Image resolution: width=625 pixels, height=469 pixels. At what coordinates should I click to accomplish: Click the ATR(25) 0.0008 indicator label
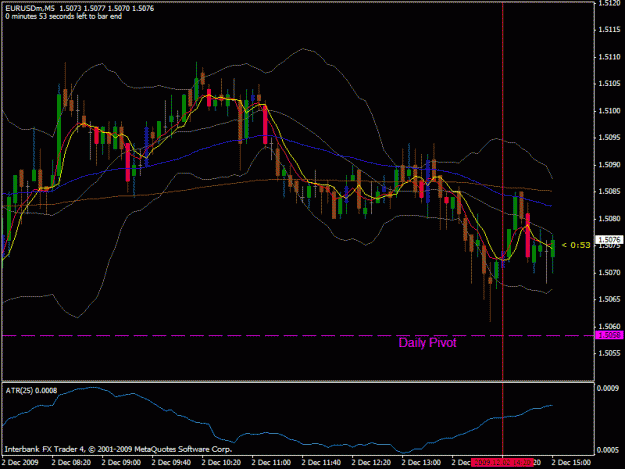(x=31, y=391)
